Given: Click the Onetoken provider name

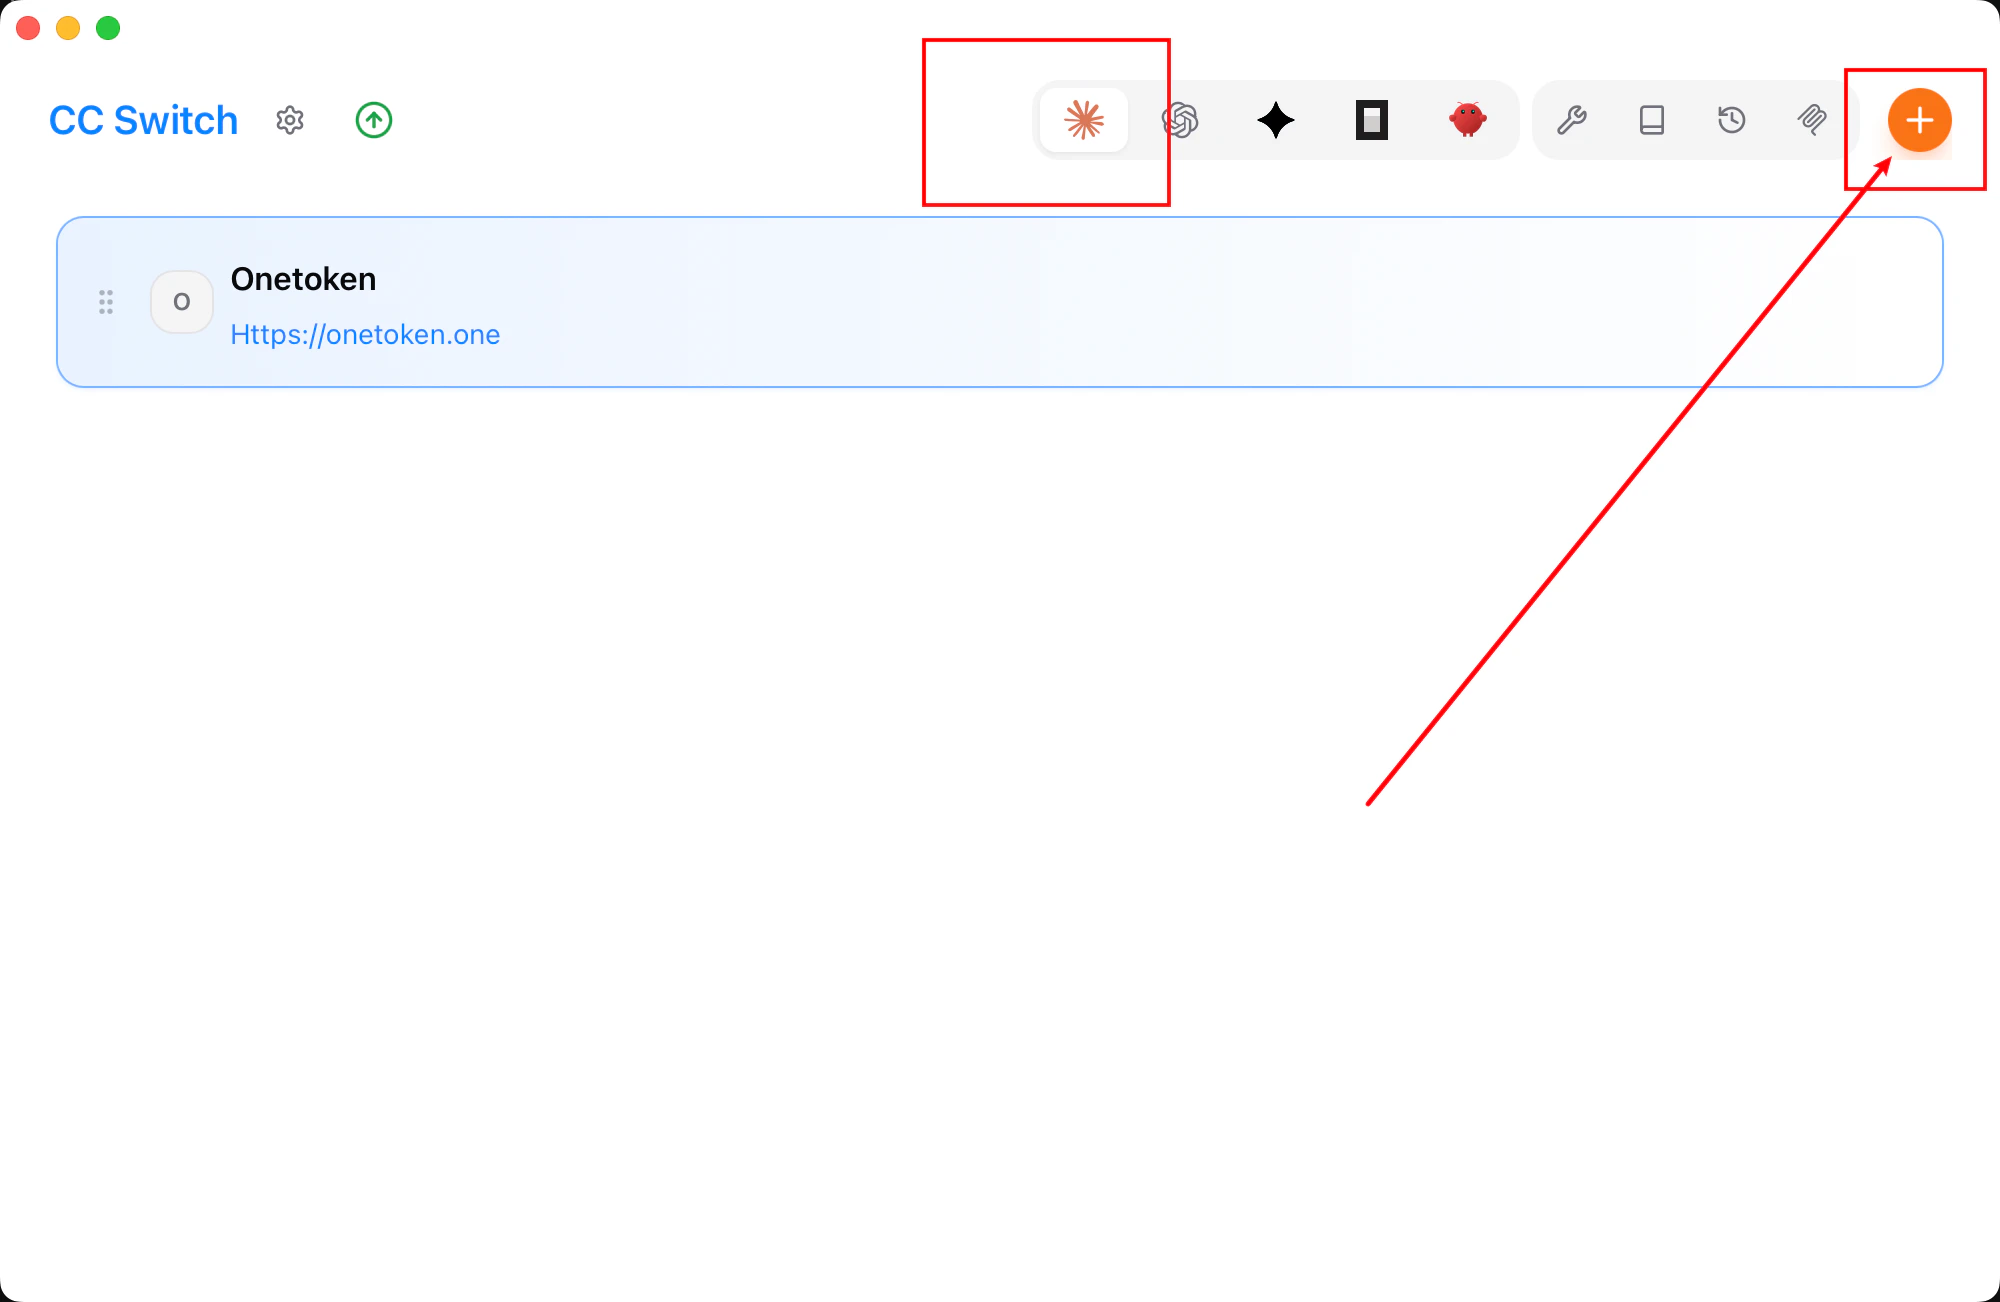Looking at the screenshot, I should 303,279.
